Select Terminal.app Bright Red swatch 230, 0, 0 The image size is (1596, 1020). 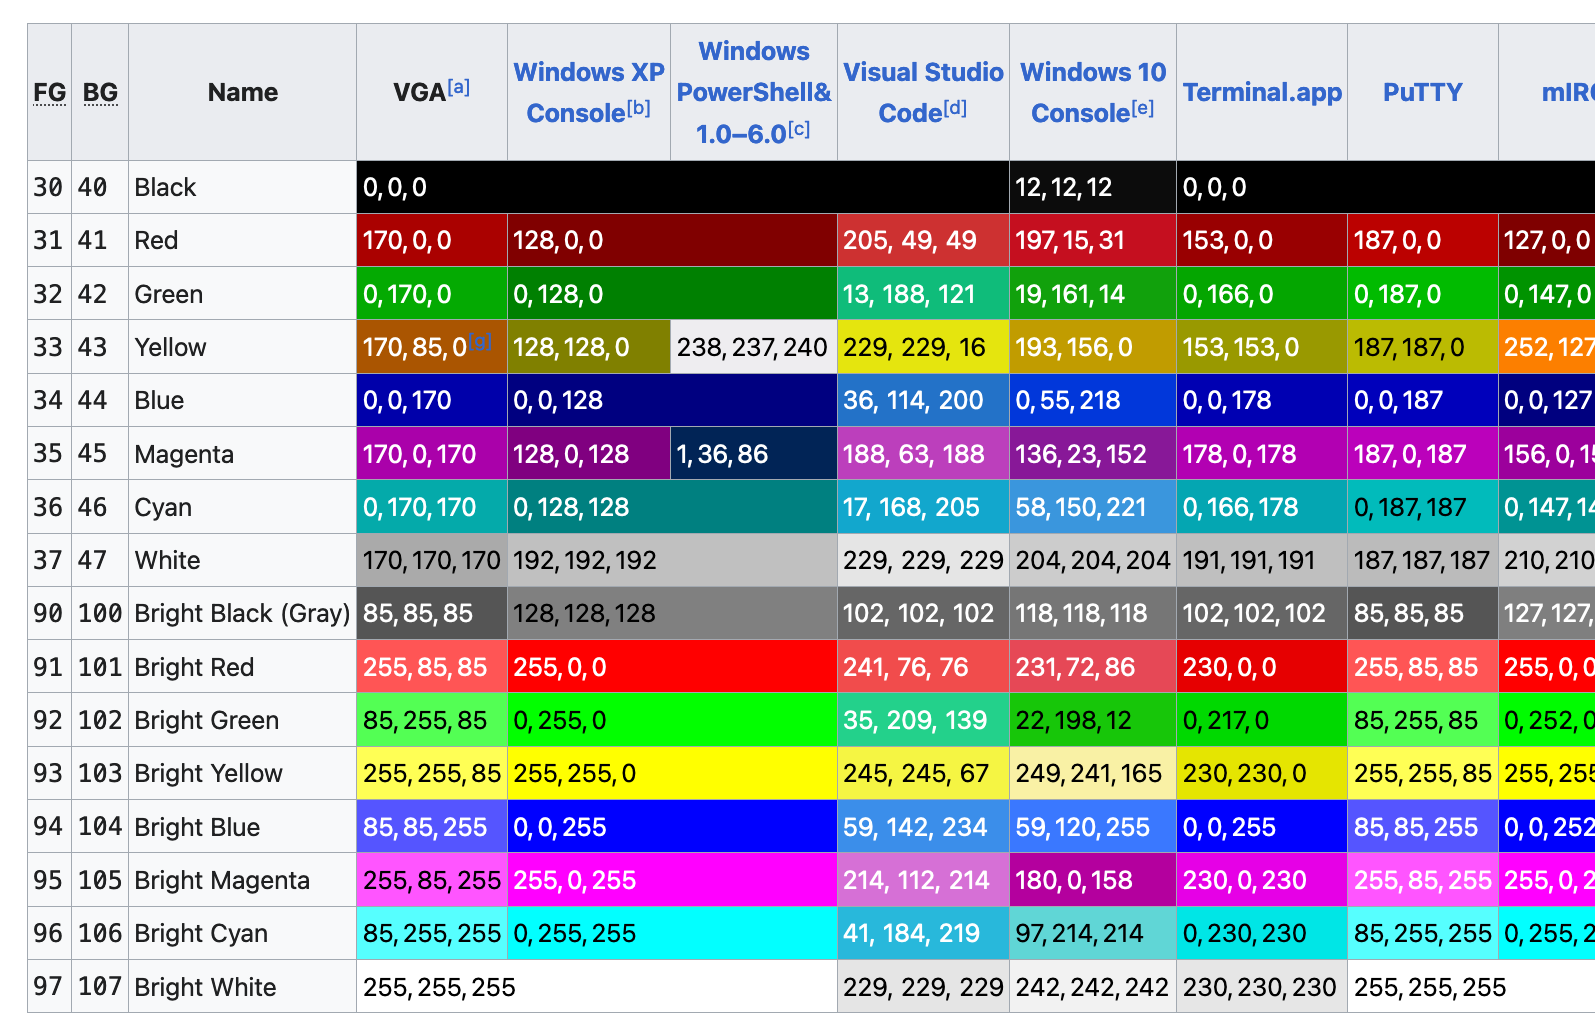(x=1262, y=667)
